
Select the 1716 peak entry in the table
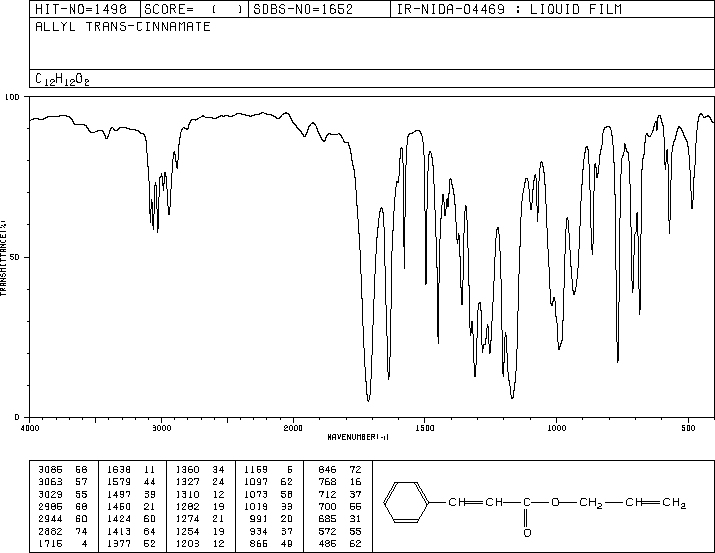[x=63, y=543]
